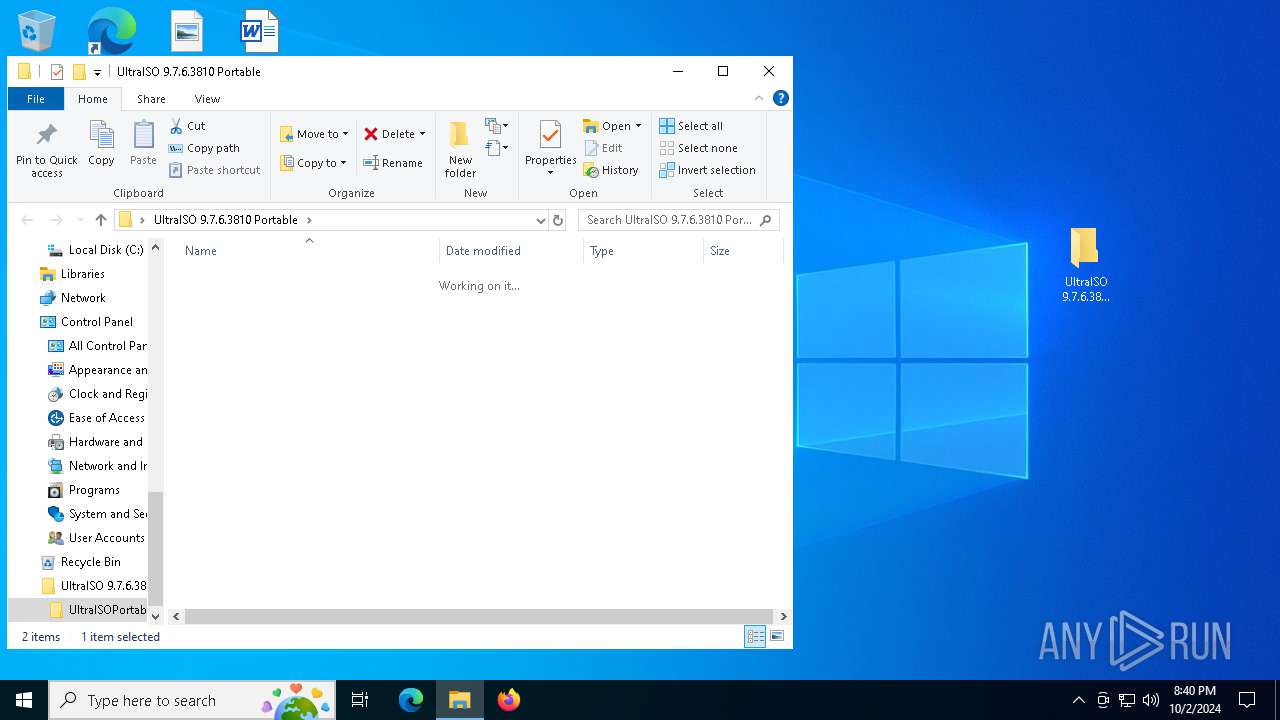Delete the selected item

[389, 134]
